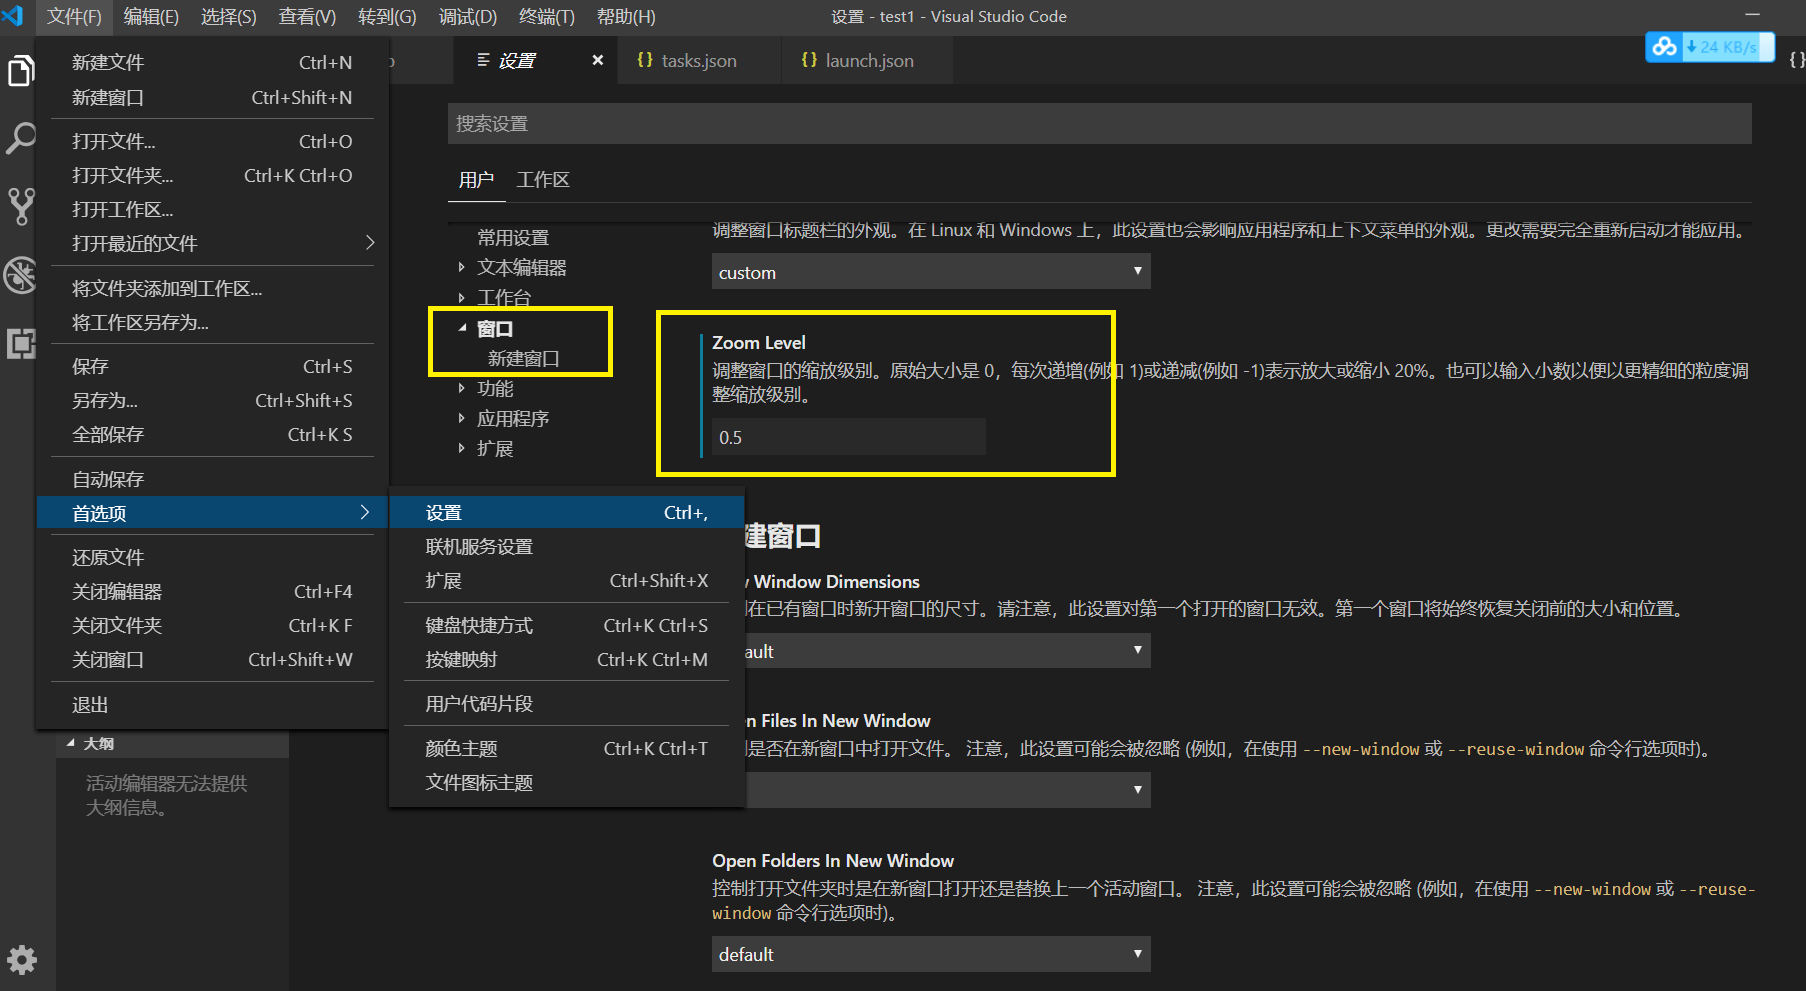Viewport: 1806px width, 991px height.
Task: Open the 编辑(E) menu
Action: point(151,17)
